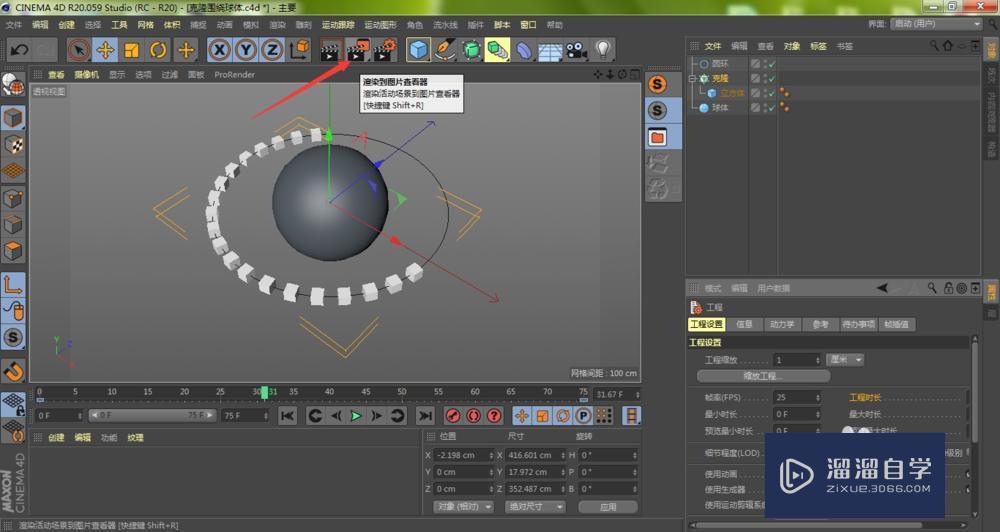Click the position X input field

(464, 455)
